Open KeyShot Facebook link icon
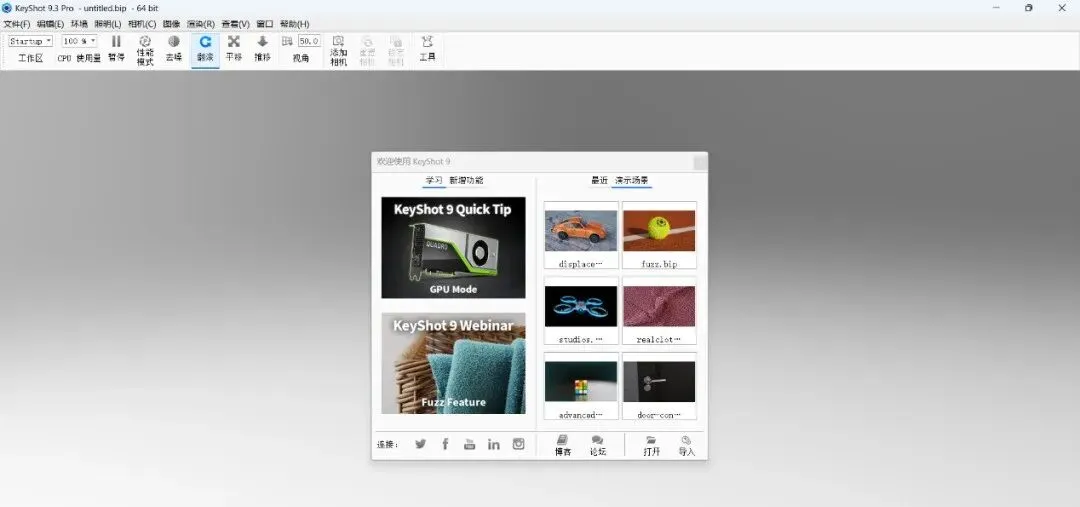Screen dimensions: 1080x507 pyautogui.click(x=445, y=444)
